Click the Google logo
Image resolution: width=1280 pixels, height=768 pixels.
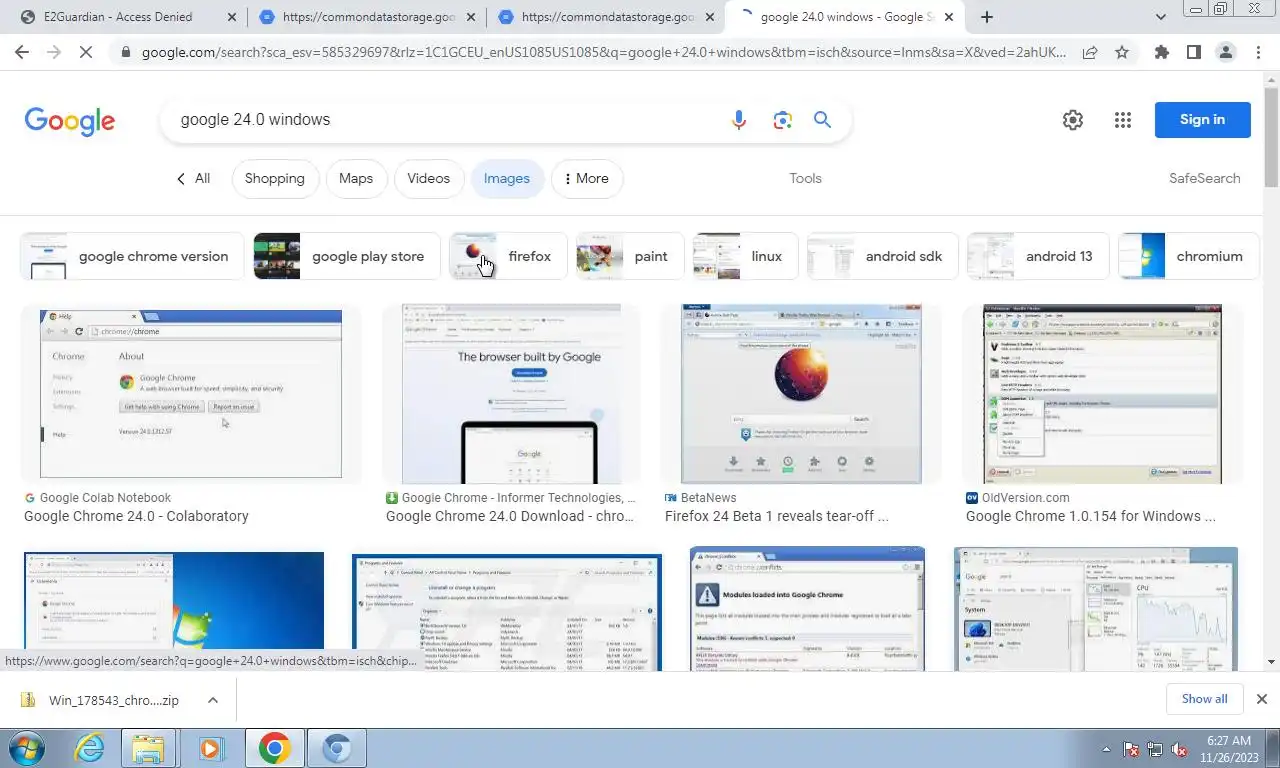coord(70,121)
